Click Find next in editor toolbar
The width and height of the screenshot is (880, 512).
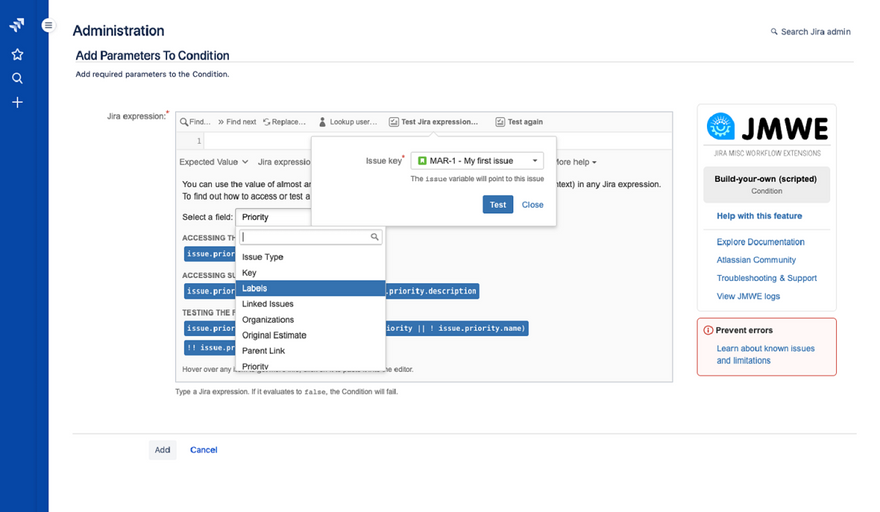pyautogui.click(x=237, y=122)
